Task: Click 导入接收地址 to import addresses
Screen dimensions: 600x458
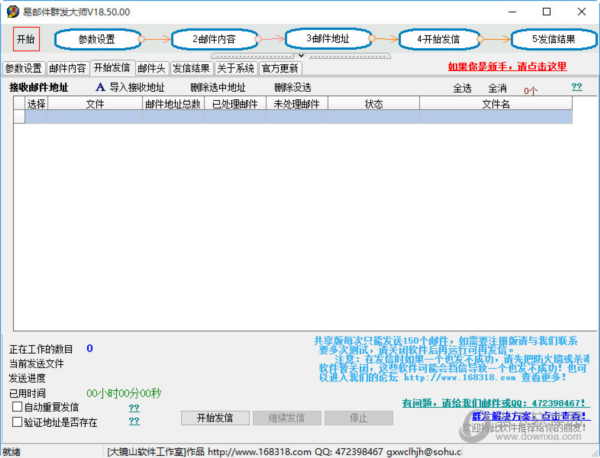Action: coord(137,88)
